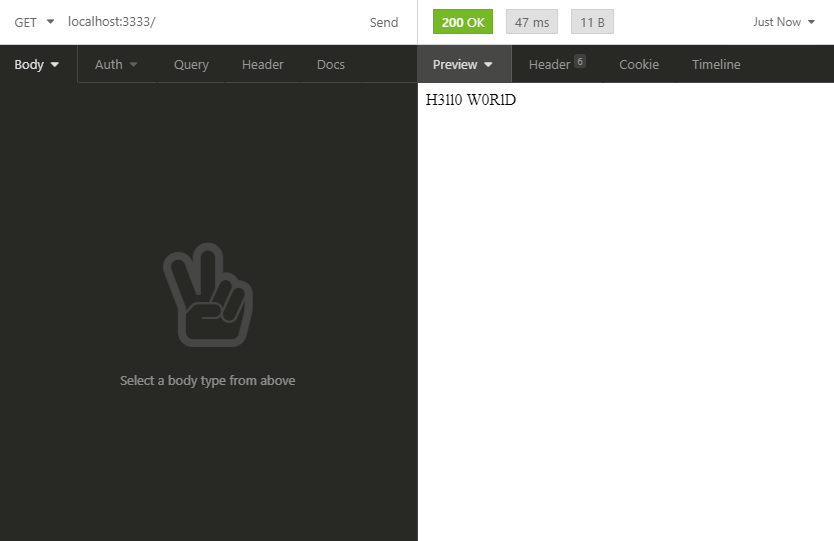Open the GET method dropdown

tap(34, 22)
